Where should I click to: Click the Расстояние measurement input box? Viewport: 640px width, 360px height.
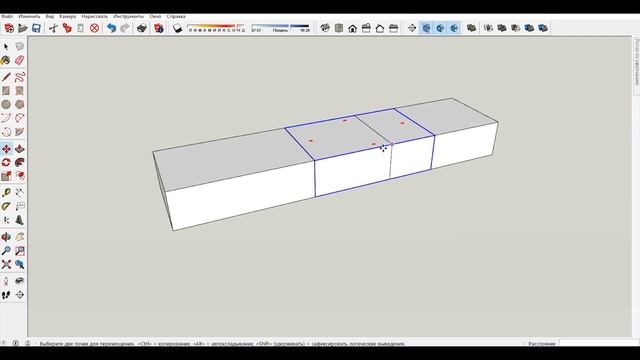pos(598,343)
